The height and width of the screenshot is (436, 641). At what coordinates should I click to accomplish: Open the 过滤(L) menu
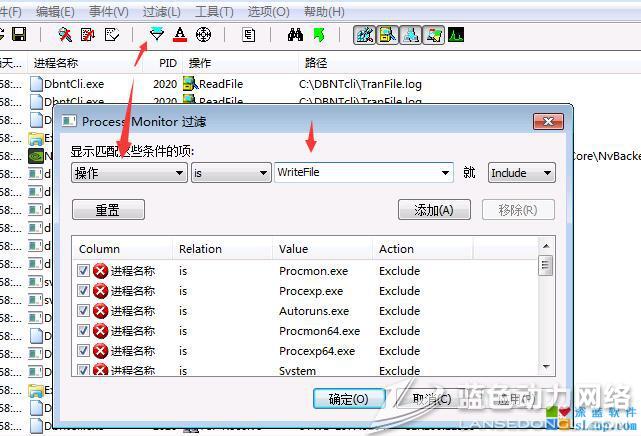pyautogui.click(x=161, y=11)
